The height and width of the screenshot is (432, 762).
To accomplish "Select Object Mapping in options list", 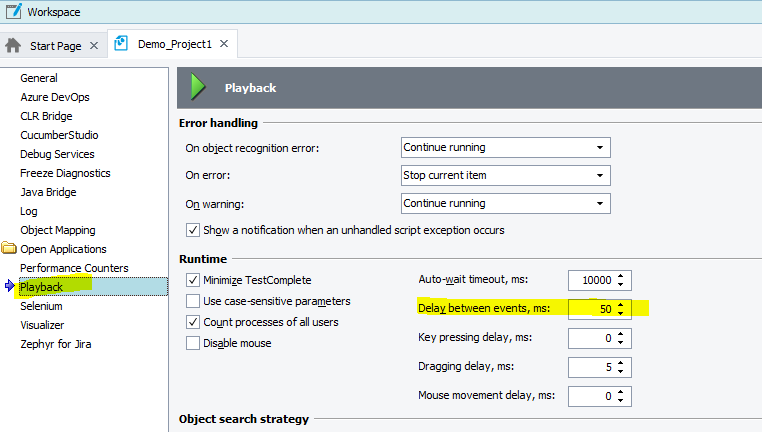I will point(58,230).
